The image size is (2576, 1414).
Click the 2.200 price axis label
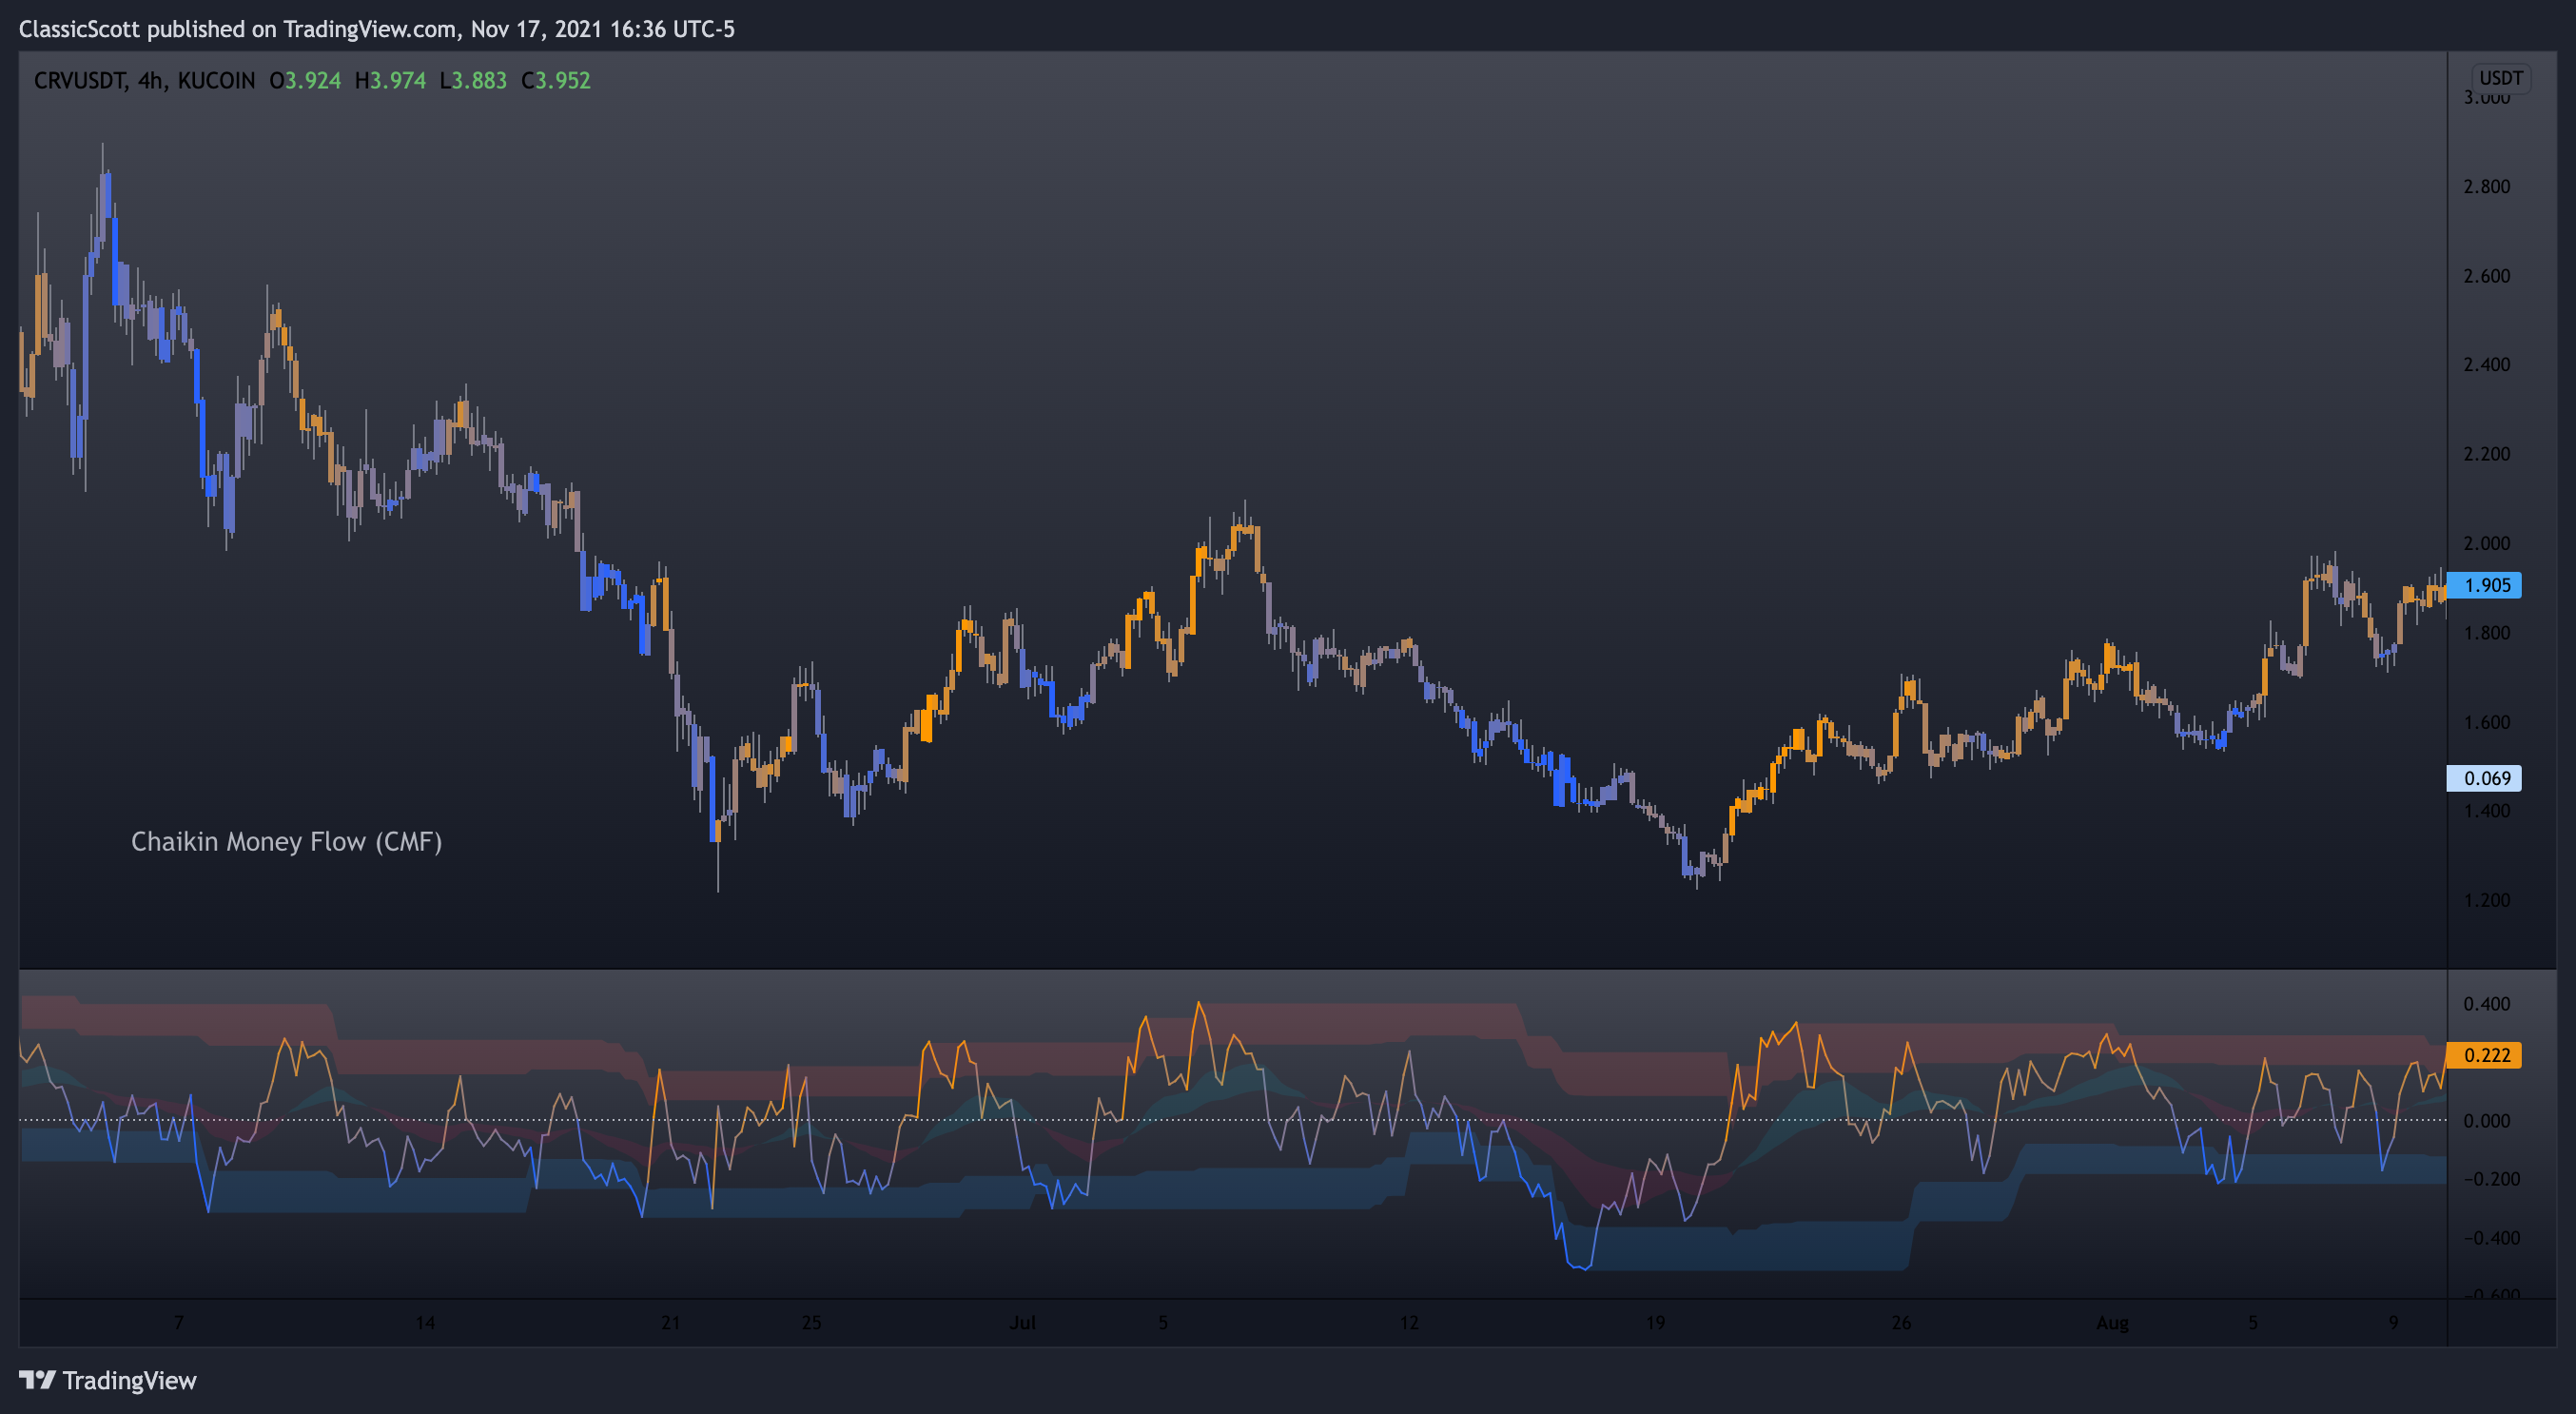(2487, 454)
